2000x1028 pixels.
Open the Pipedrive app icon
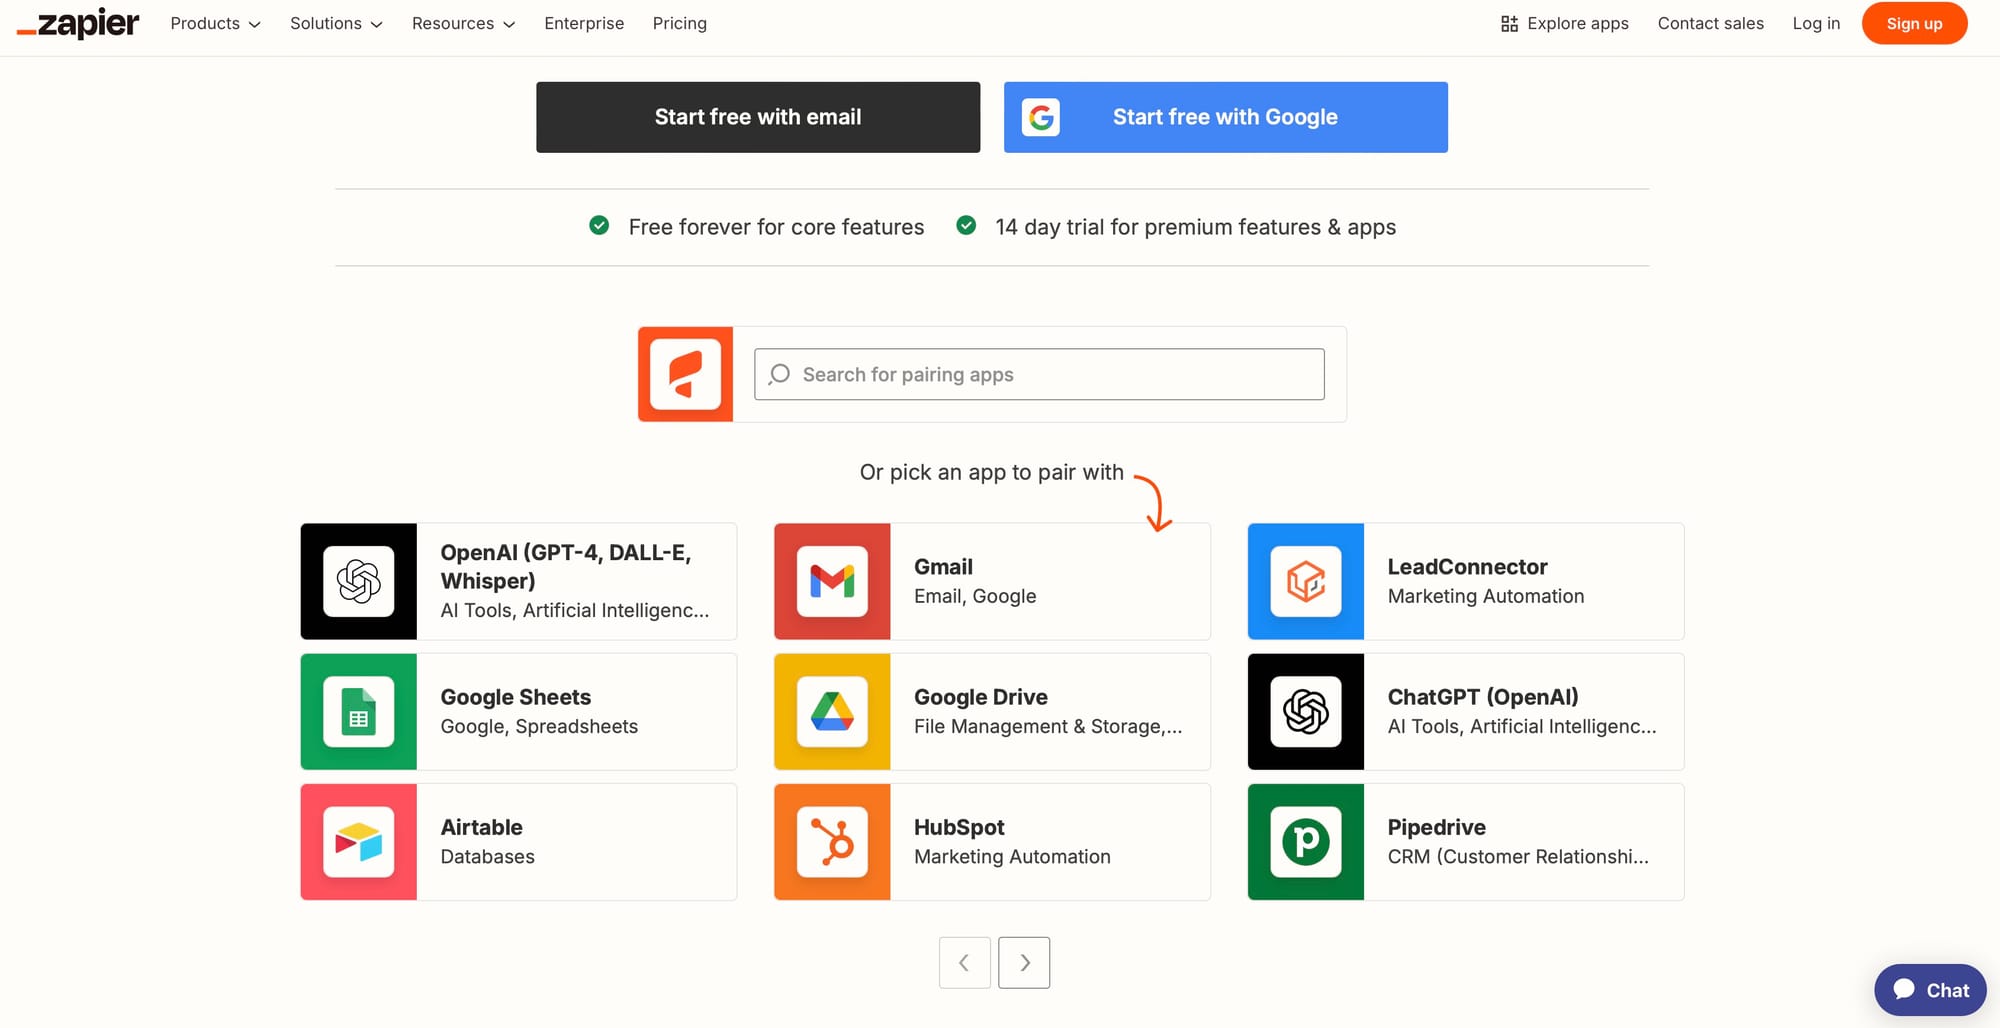1305,842
